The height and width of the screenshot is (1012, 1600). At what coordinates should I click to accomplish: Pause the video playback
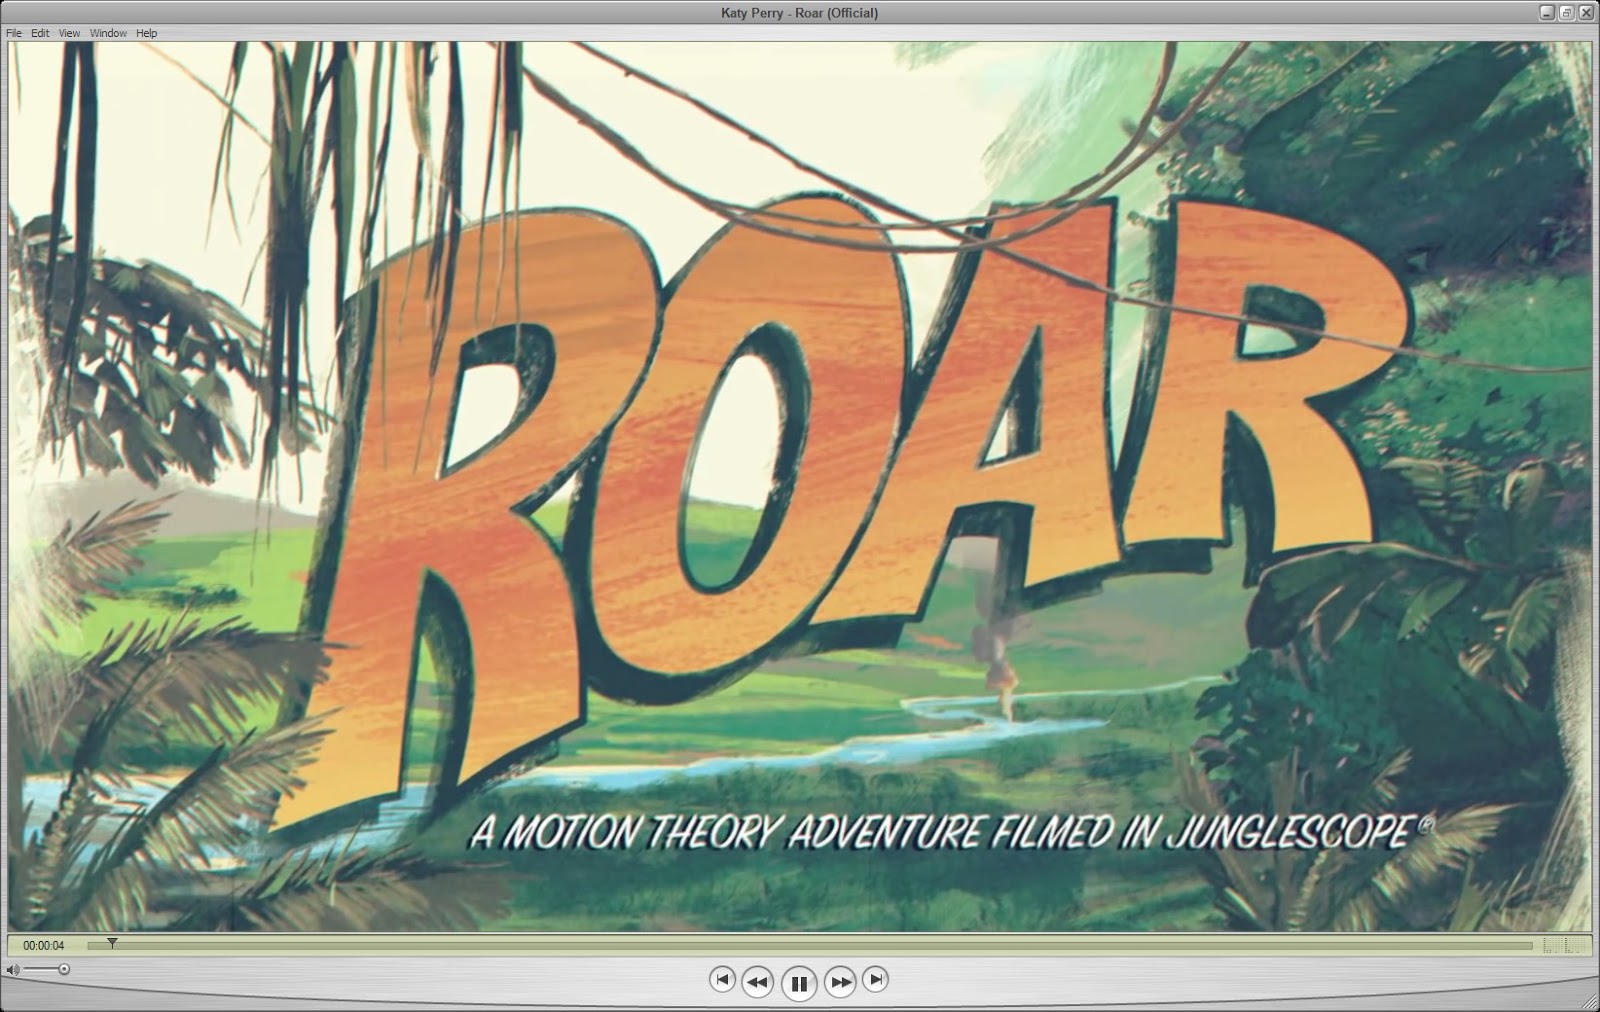coord(799,984)
